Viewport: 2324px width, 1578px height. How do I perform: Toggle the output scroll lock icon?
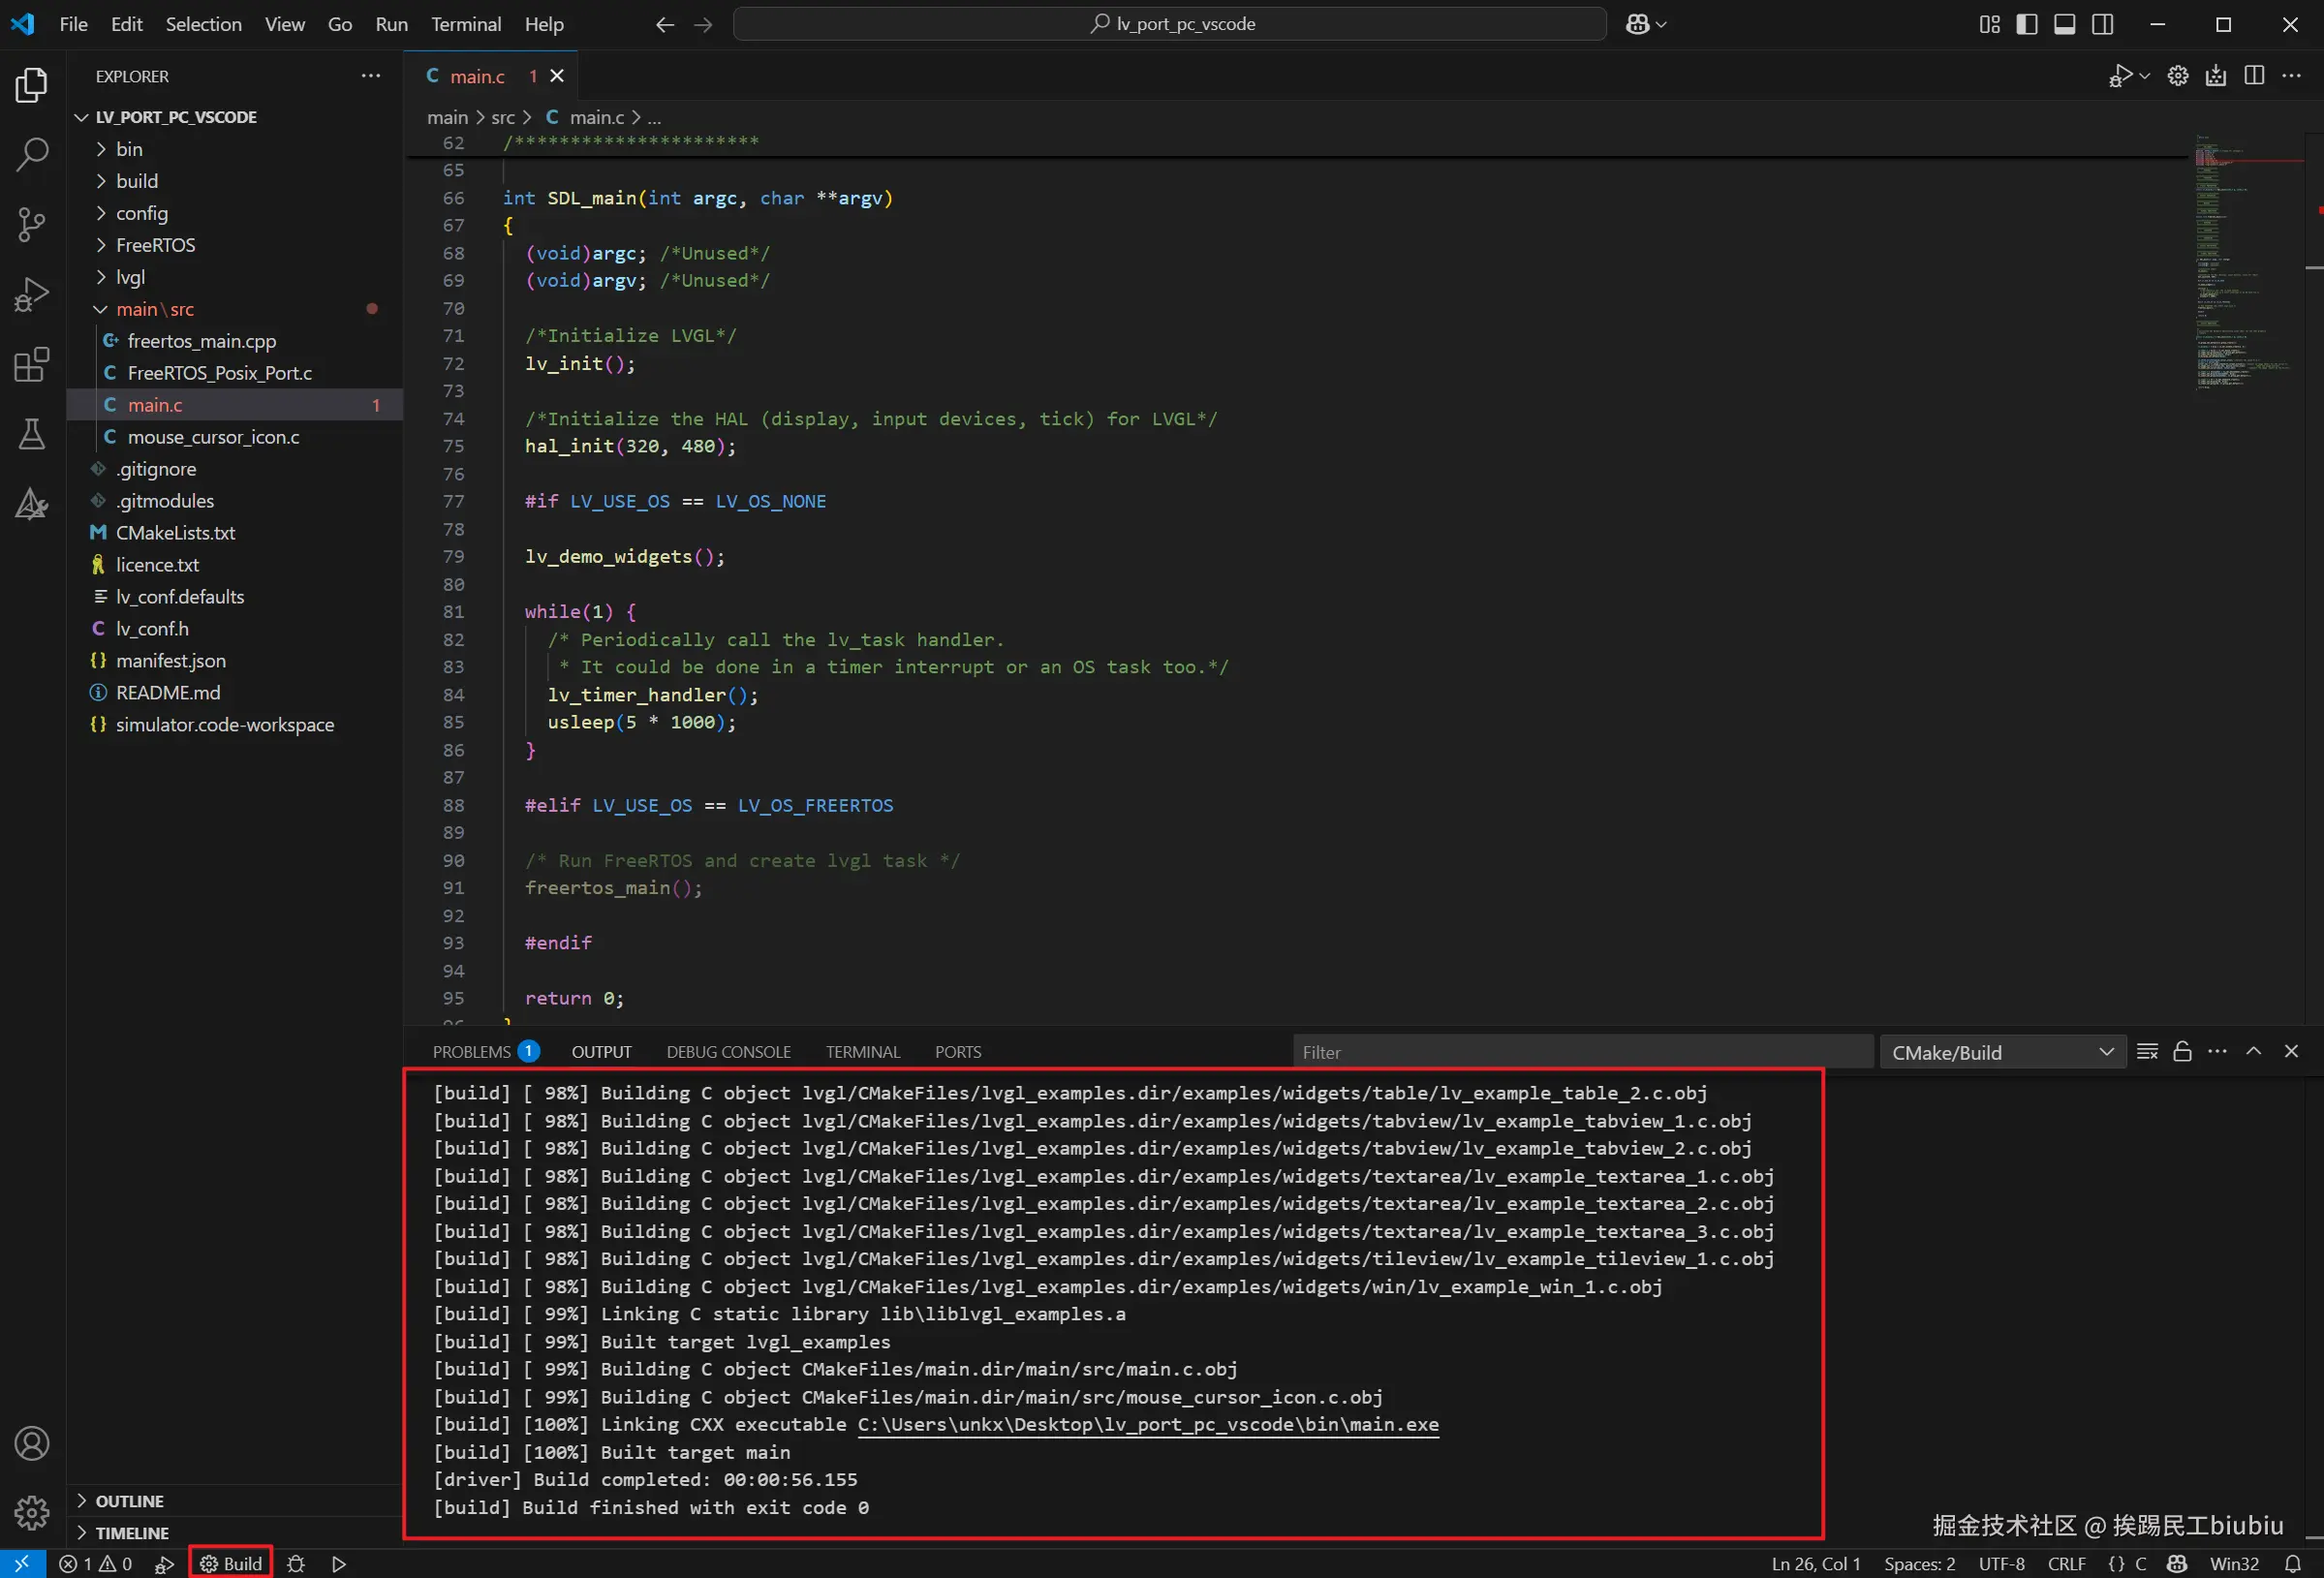pos(2182,1051)
